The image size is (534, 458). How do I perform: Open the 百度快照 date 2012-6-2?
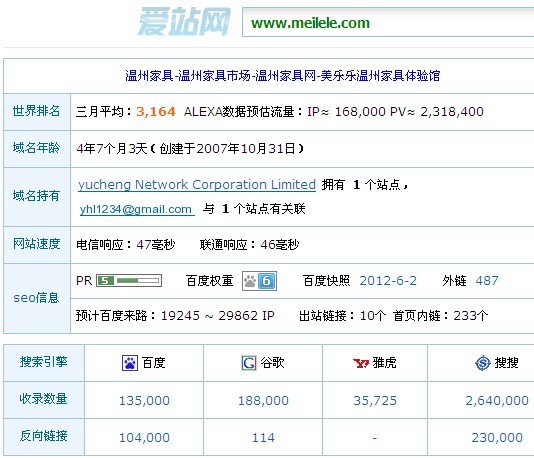pyautogui.click(x=388, y=281)
